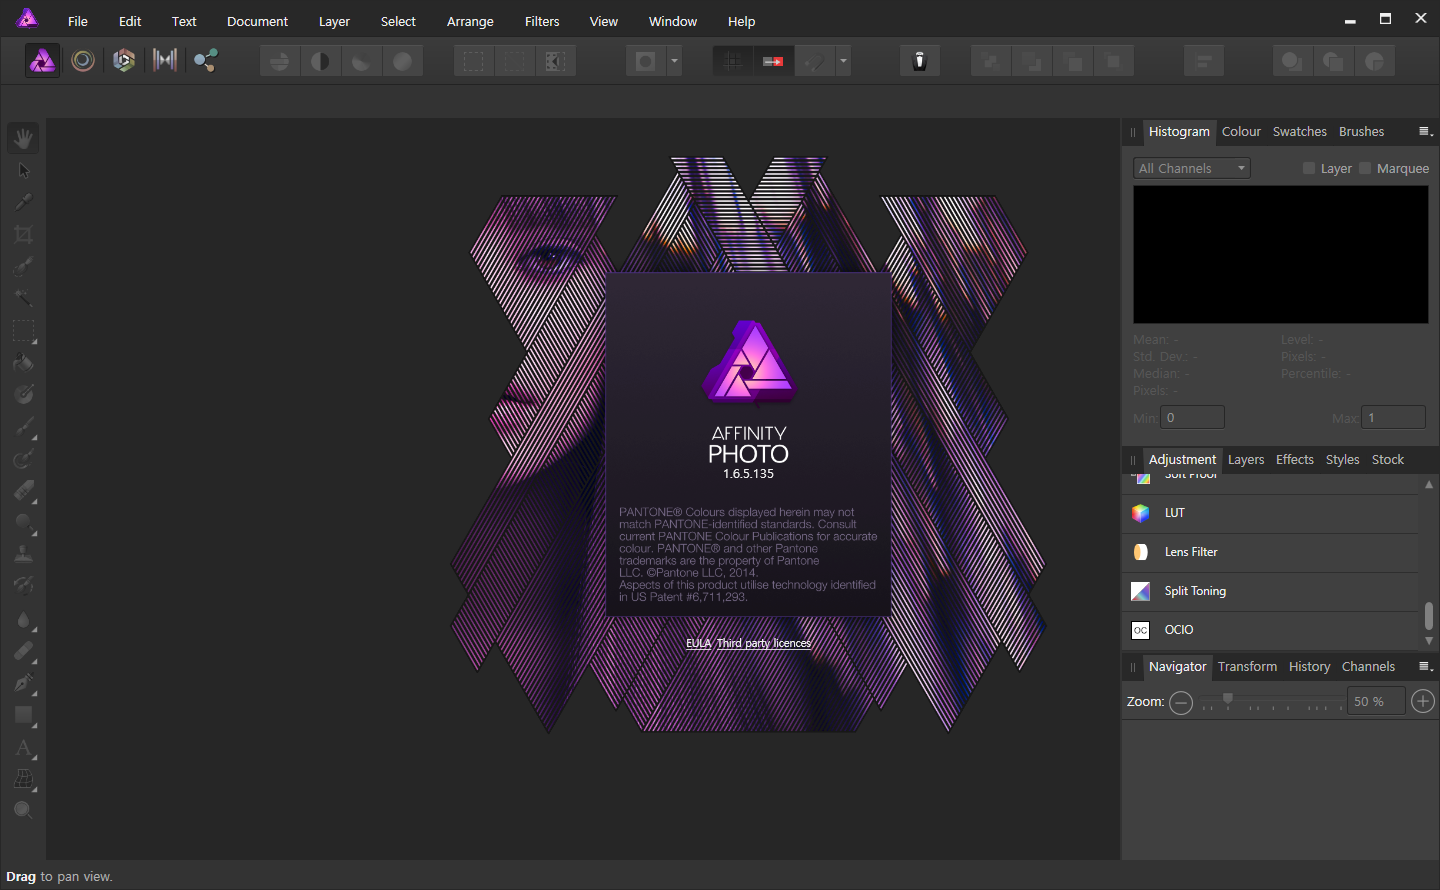Select the Mesh Warp tool
The image size is (1440, 890).
coord(24,779)
